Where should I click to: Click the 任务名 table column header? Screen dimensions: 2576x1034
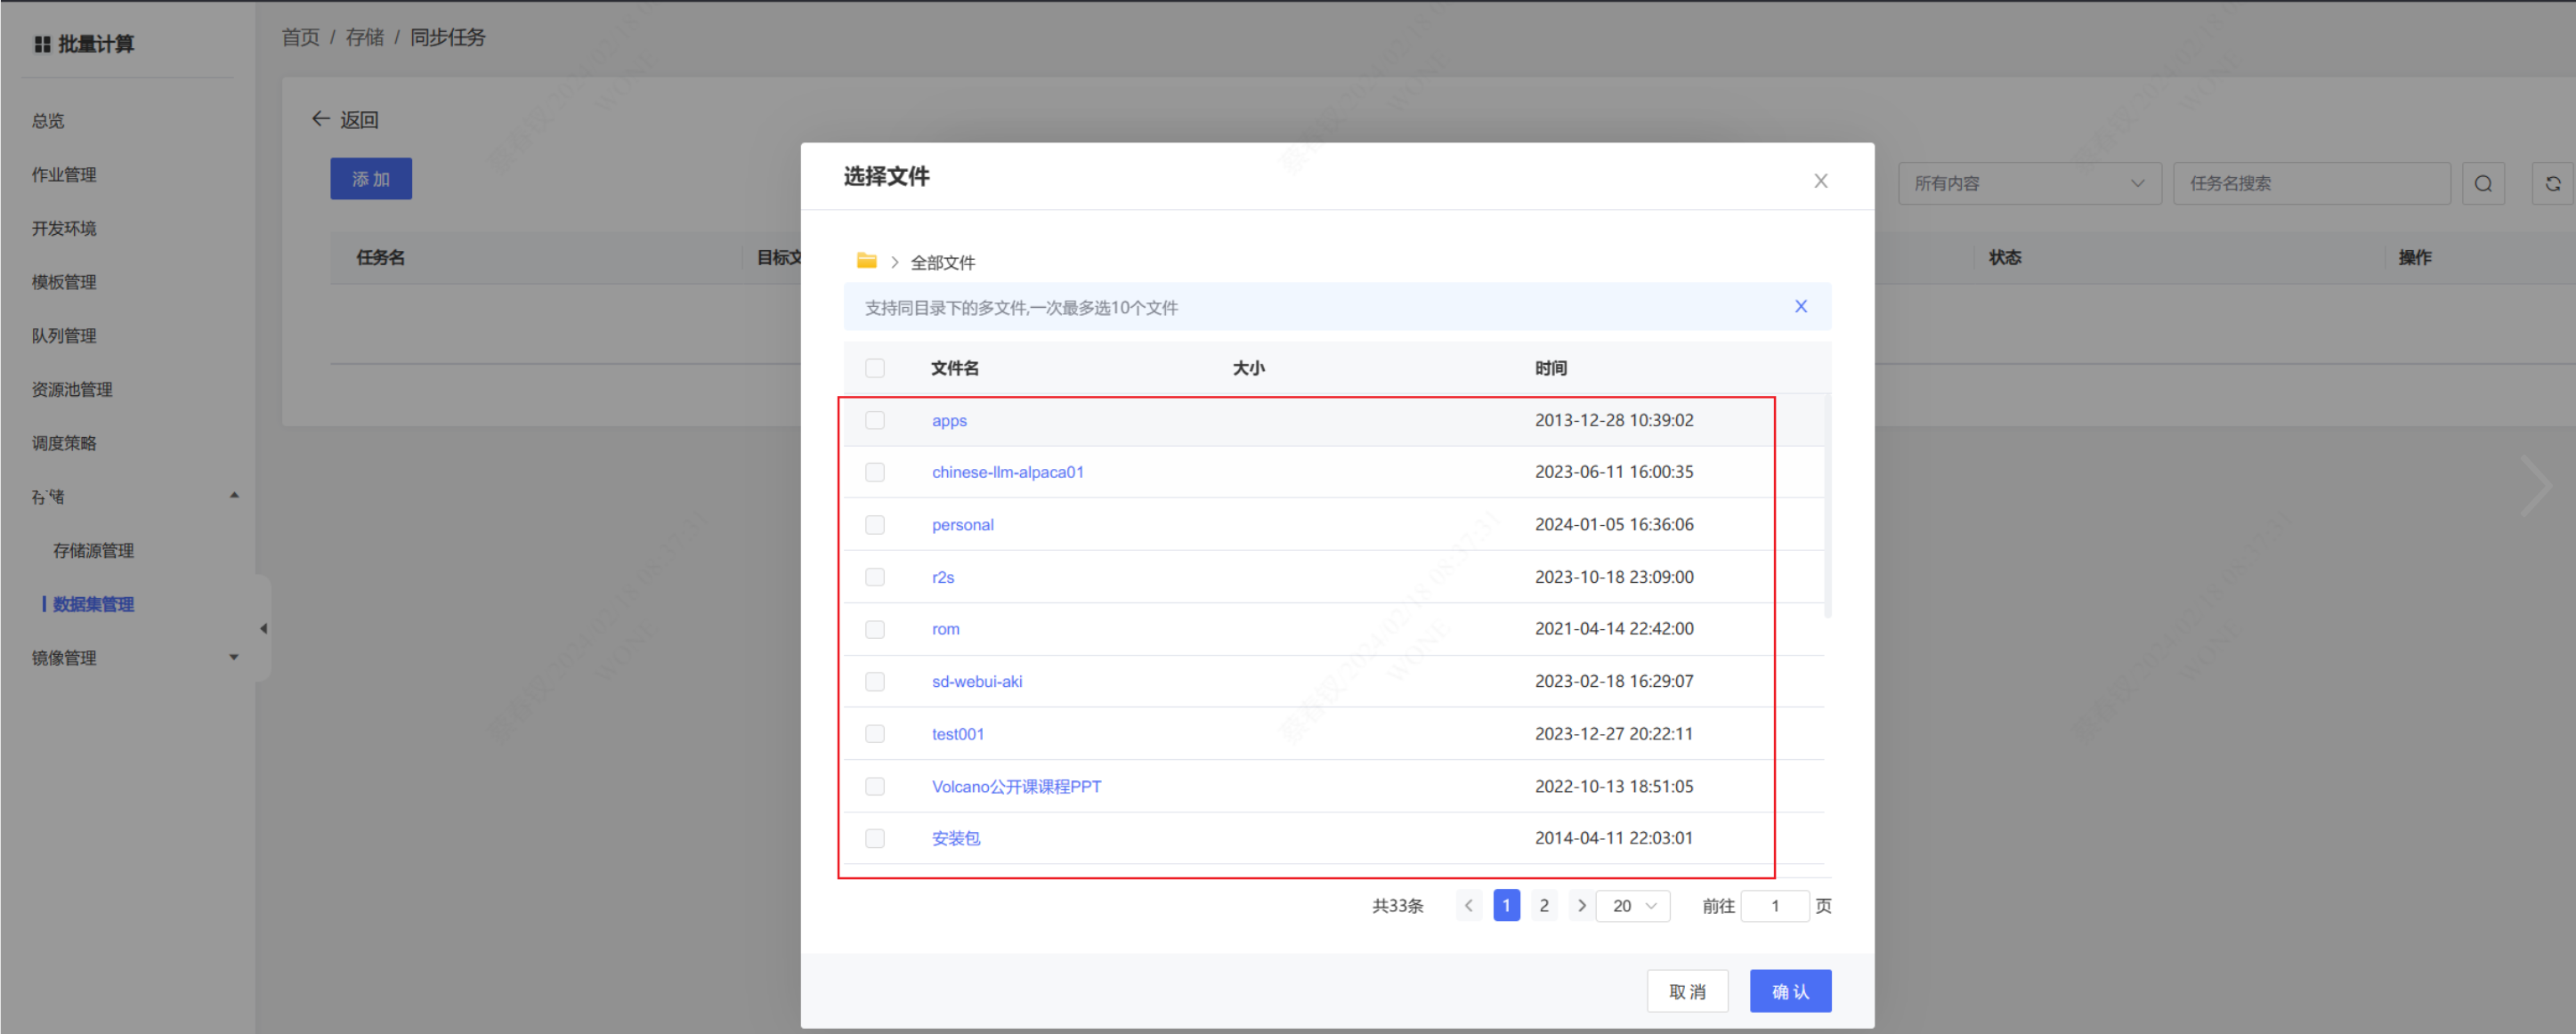380,257
